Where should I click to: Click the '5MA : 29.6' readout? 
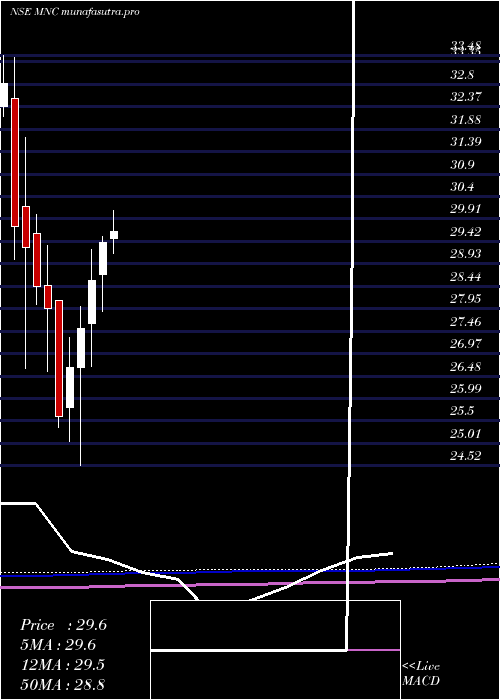point(58,645)
